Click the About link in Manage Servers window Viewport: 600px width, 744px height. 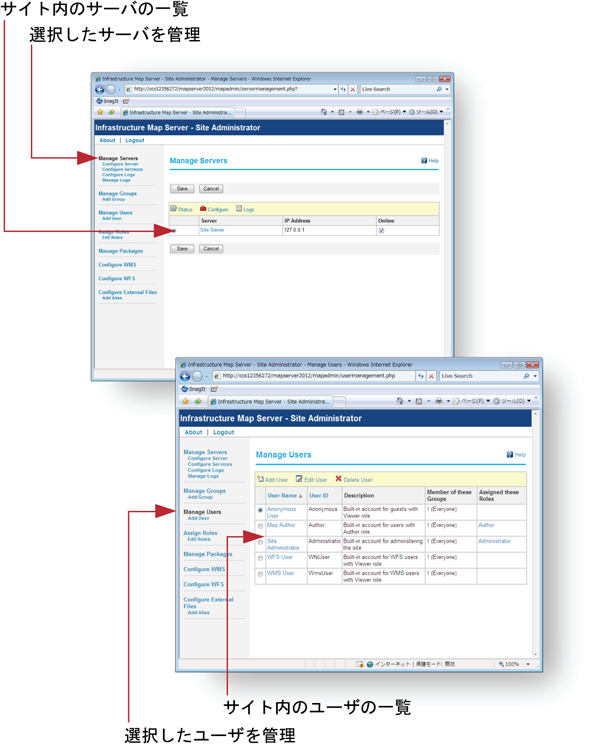(107, 140)
